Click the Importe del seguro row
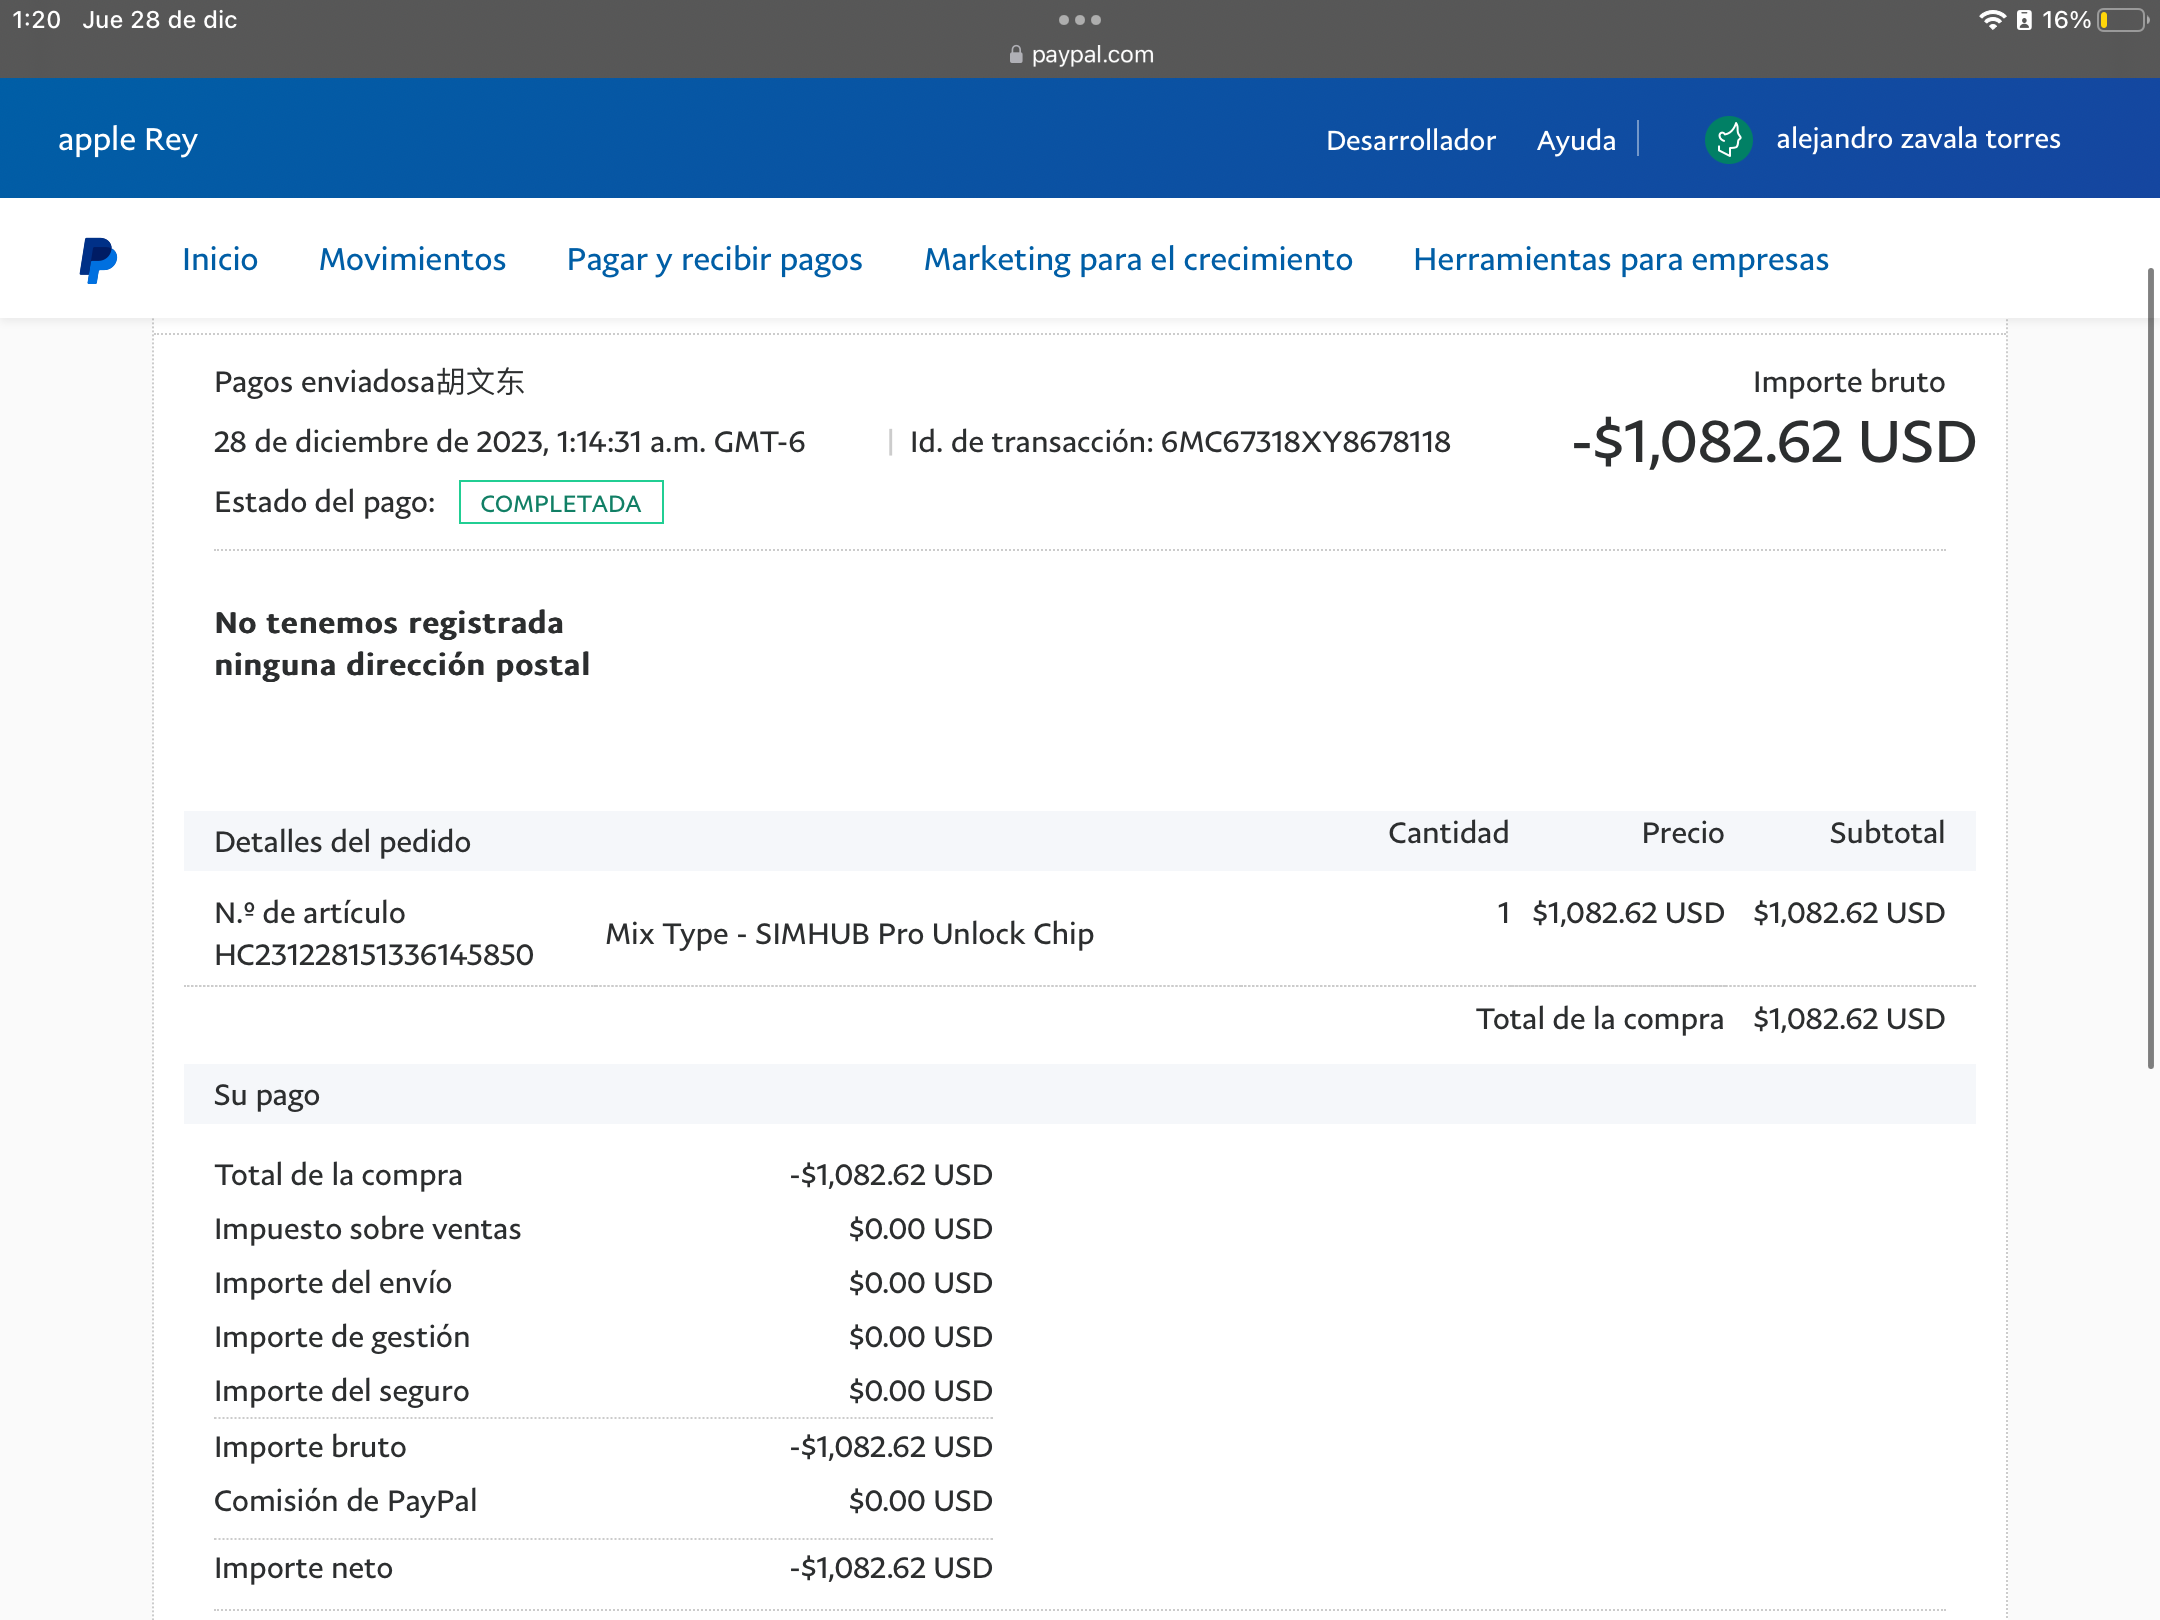The image size is (2160, 1620). click(x=603, y=1391)
